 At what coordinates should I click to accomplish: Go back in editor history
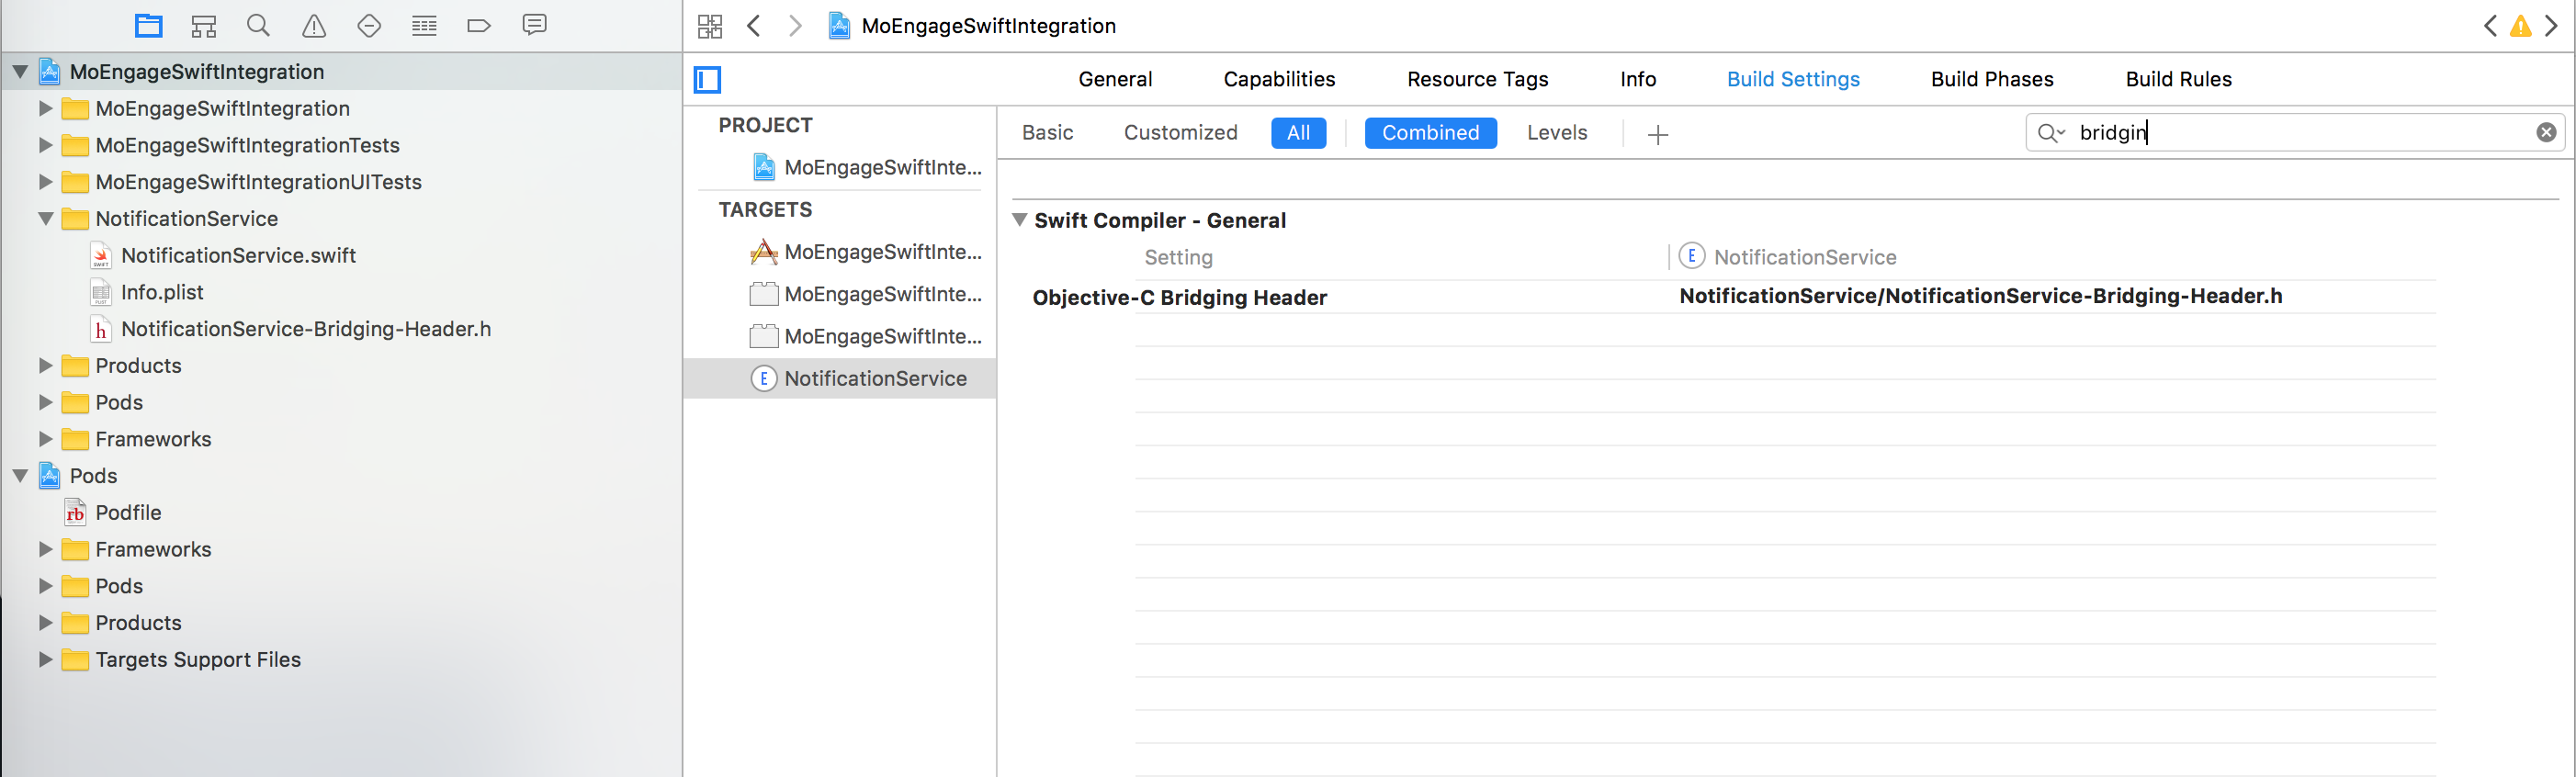(x=754, y=26)
